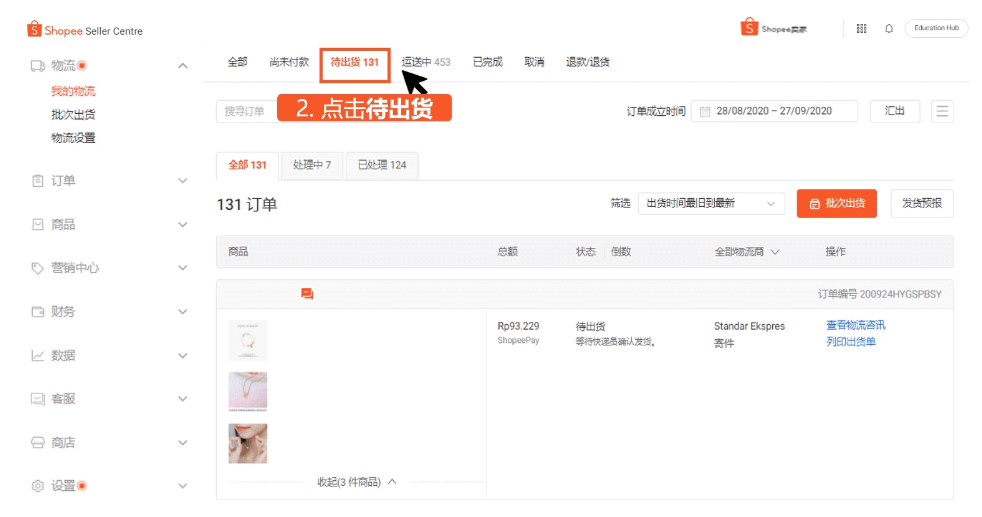Click the 汇出 export button
The height and width of the screenshot is (517, 982).
pos(894,111)
